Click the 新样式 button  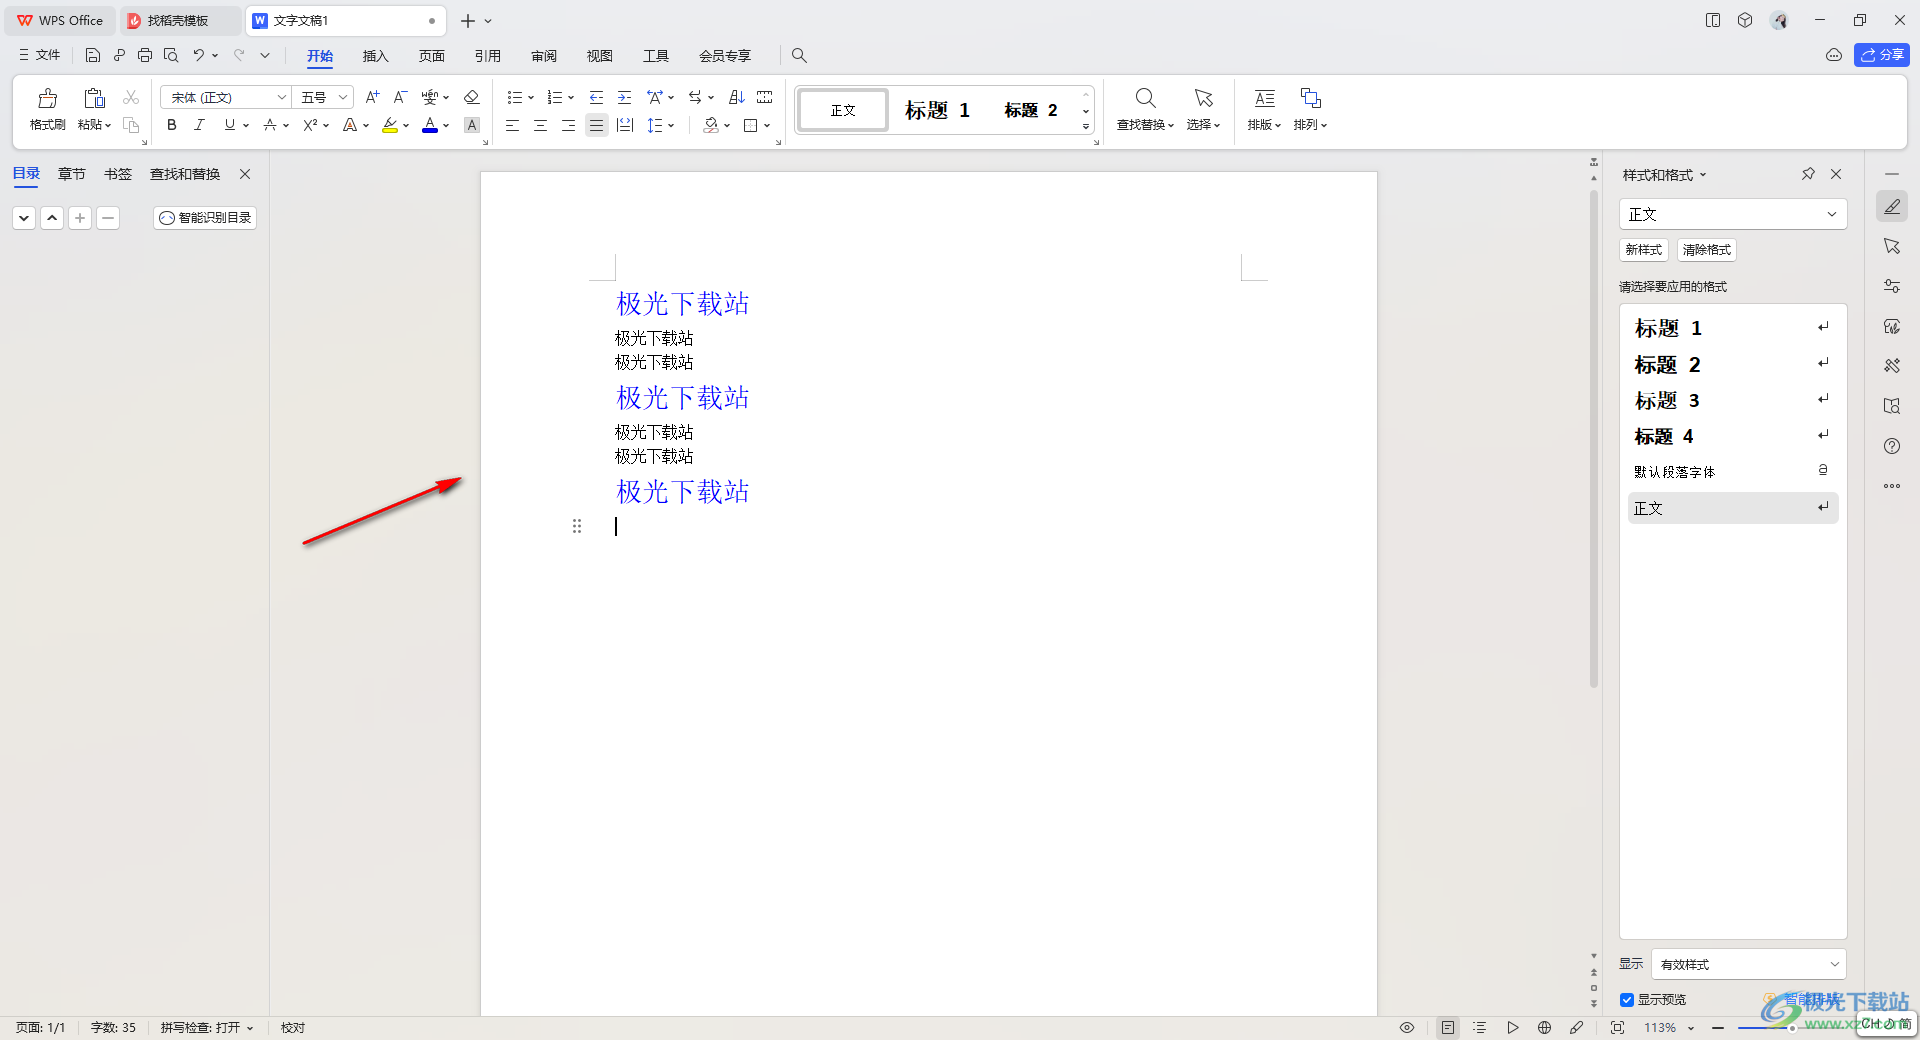(1643, 250)
